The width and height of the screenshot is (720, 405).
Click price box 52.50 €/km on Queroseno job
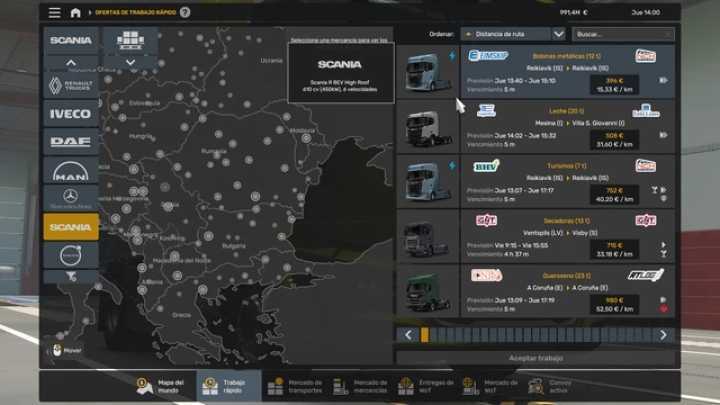click(x=614, y=304)
